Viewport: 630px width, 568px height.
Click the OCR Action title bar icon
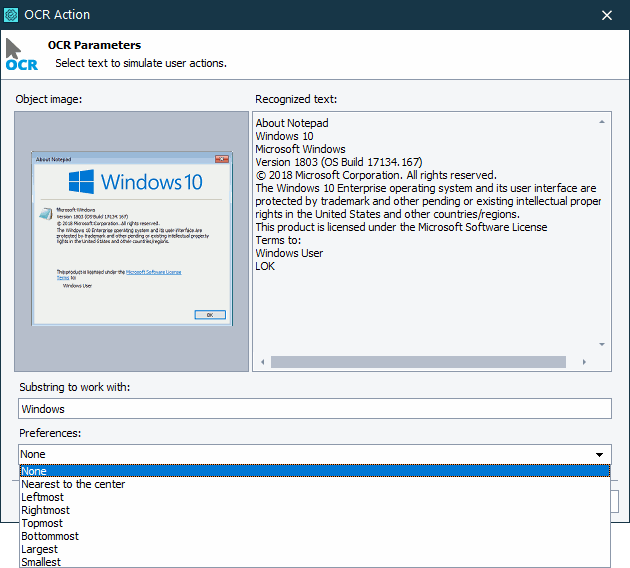(x=13, y=15)
